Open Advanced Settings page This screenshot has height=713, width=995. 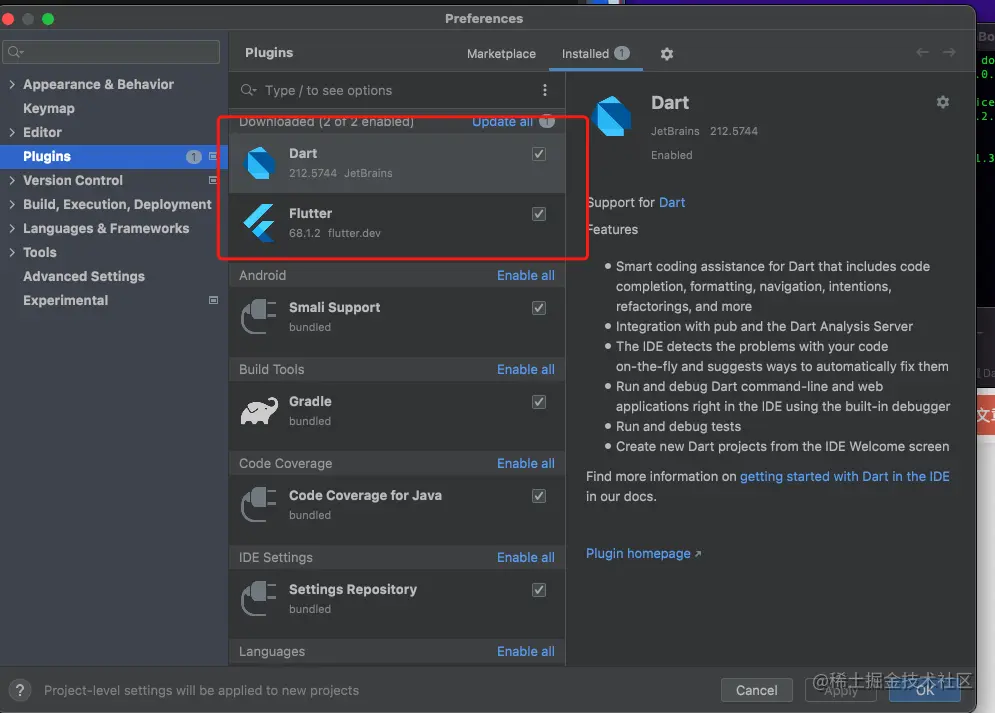84,277
